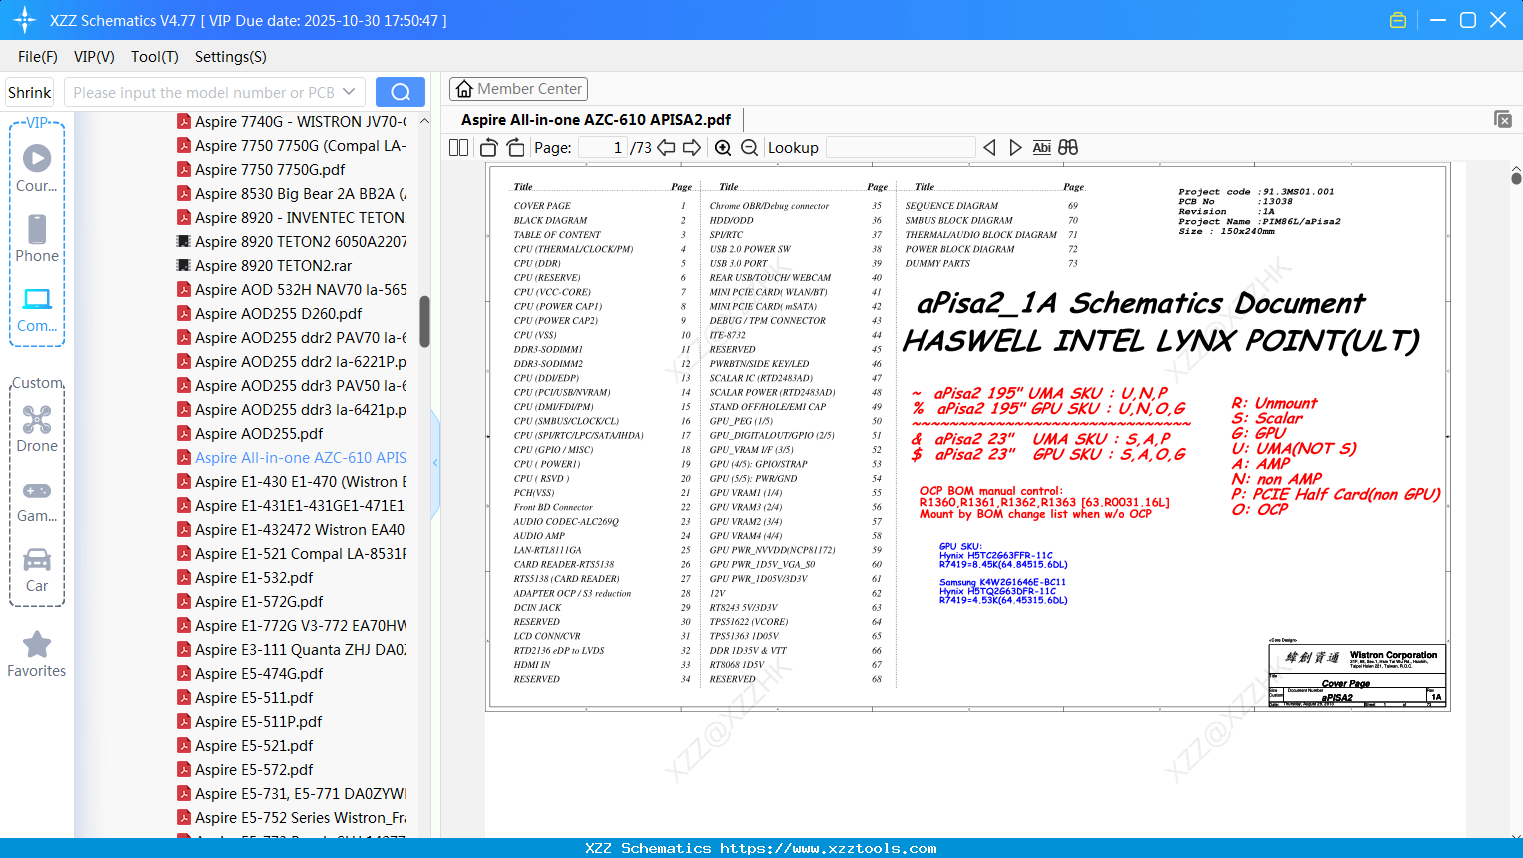Open Aspire 8920 - INVENTEC TETON file

click(x=292, y=217)
